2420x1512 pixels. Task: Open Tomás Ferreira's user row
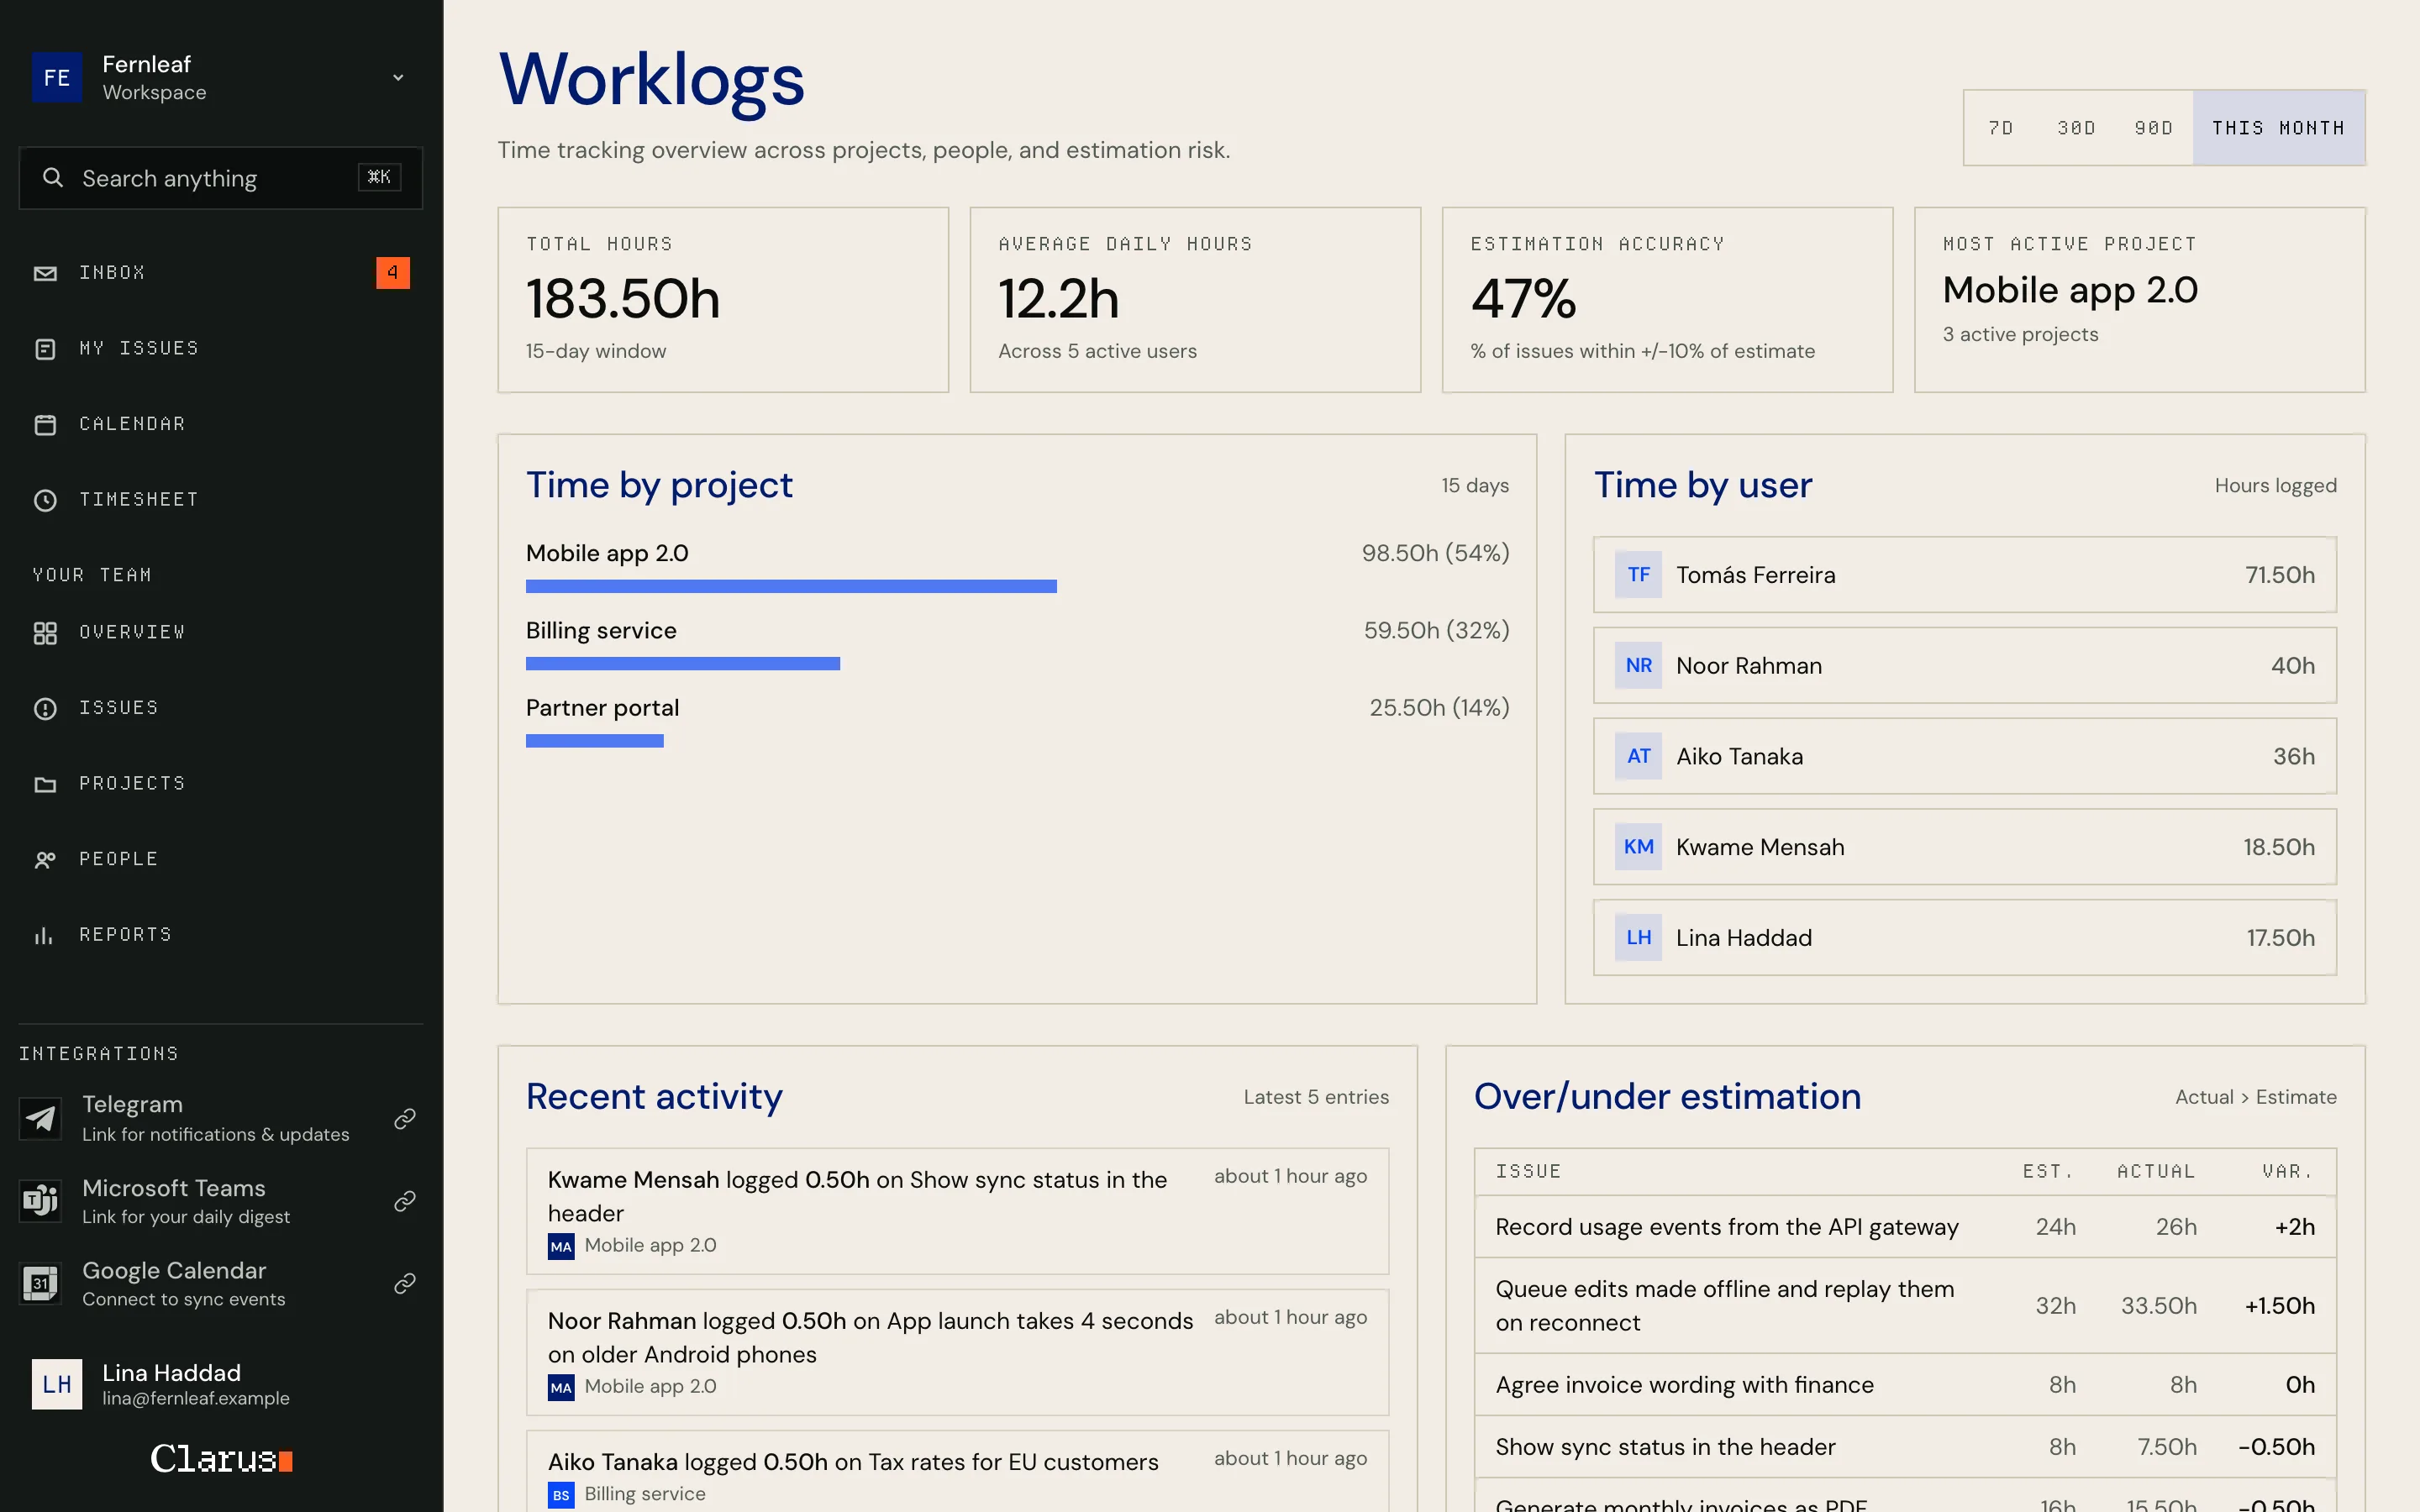[x=1965, y=575]
